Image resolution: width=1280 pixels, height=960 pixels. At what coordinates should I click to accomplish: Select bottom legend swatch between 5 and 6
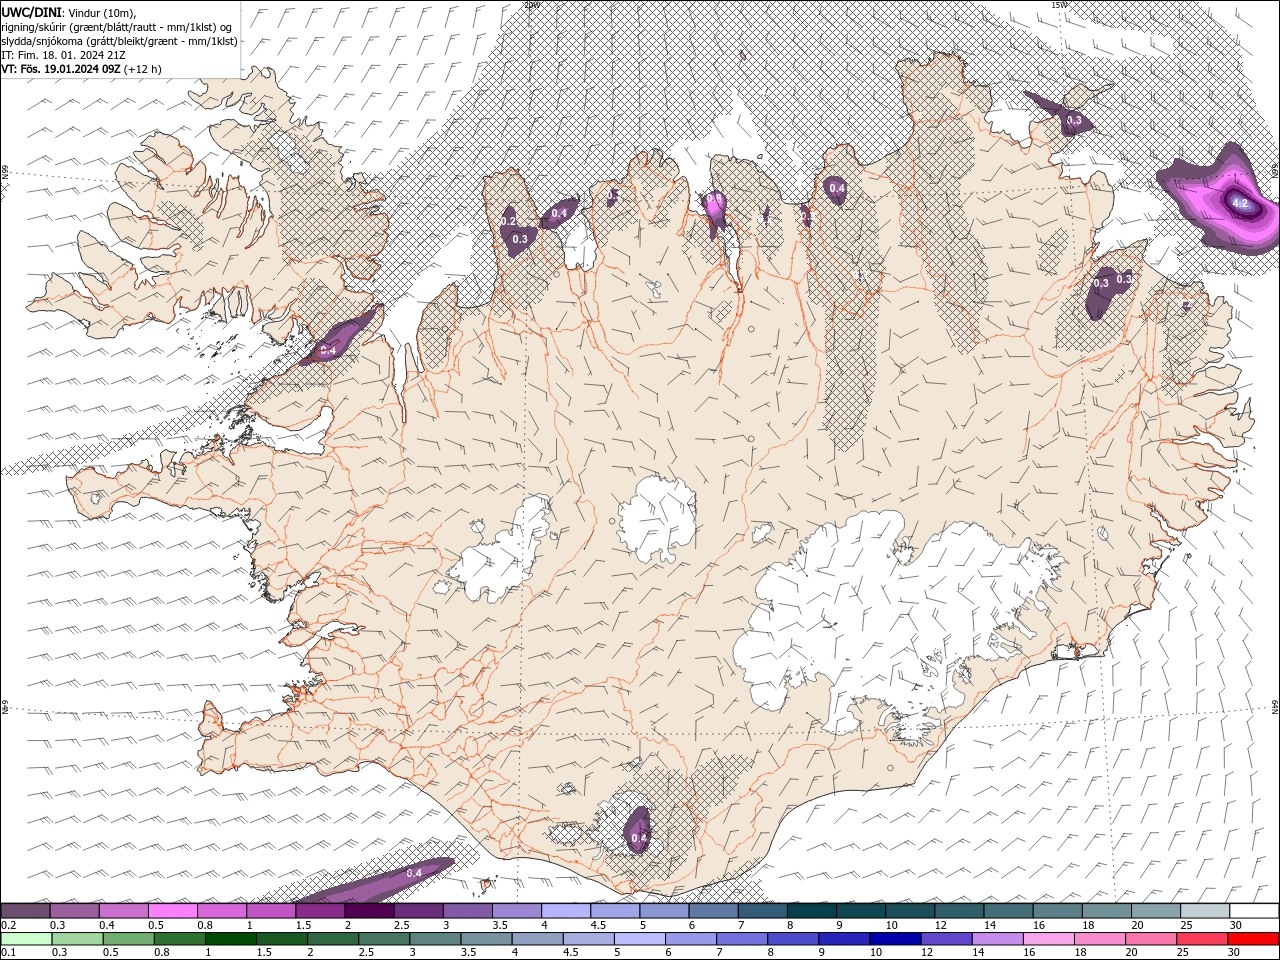[639, 939]
